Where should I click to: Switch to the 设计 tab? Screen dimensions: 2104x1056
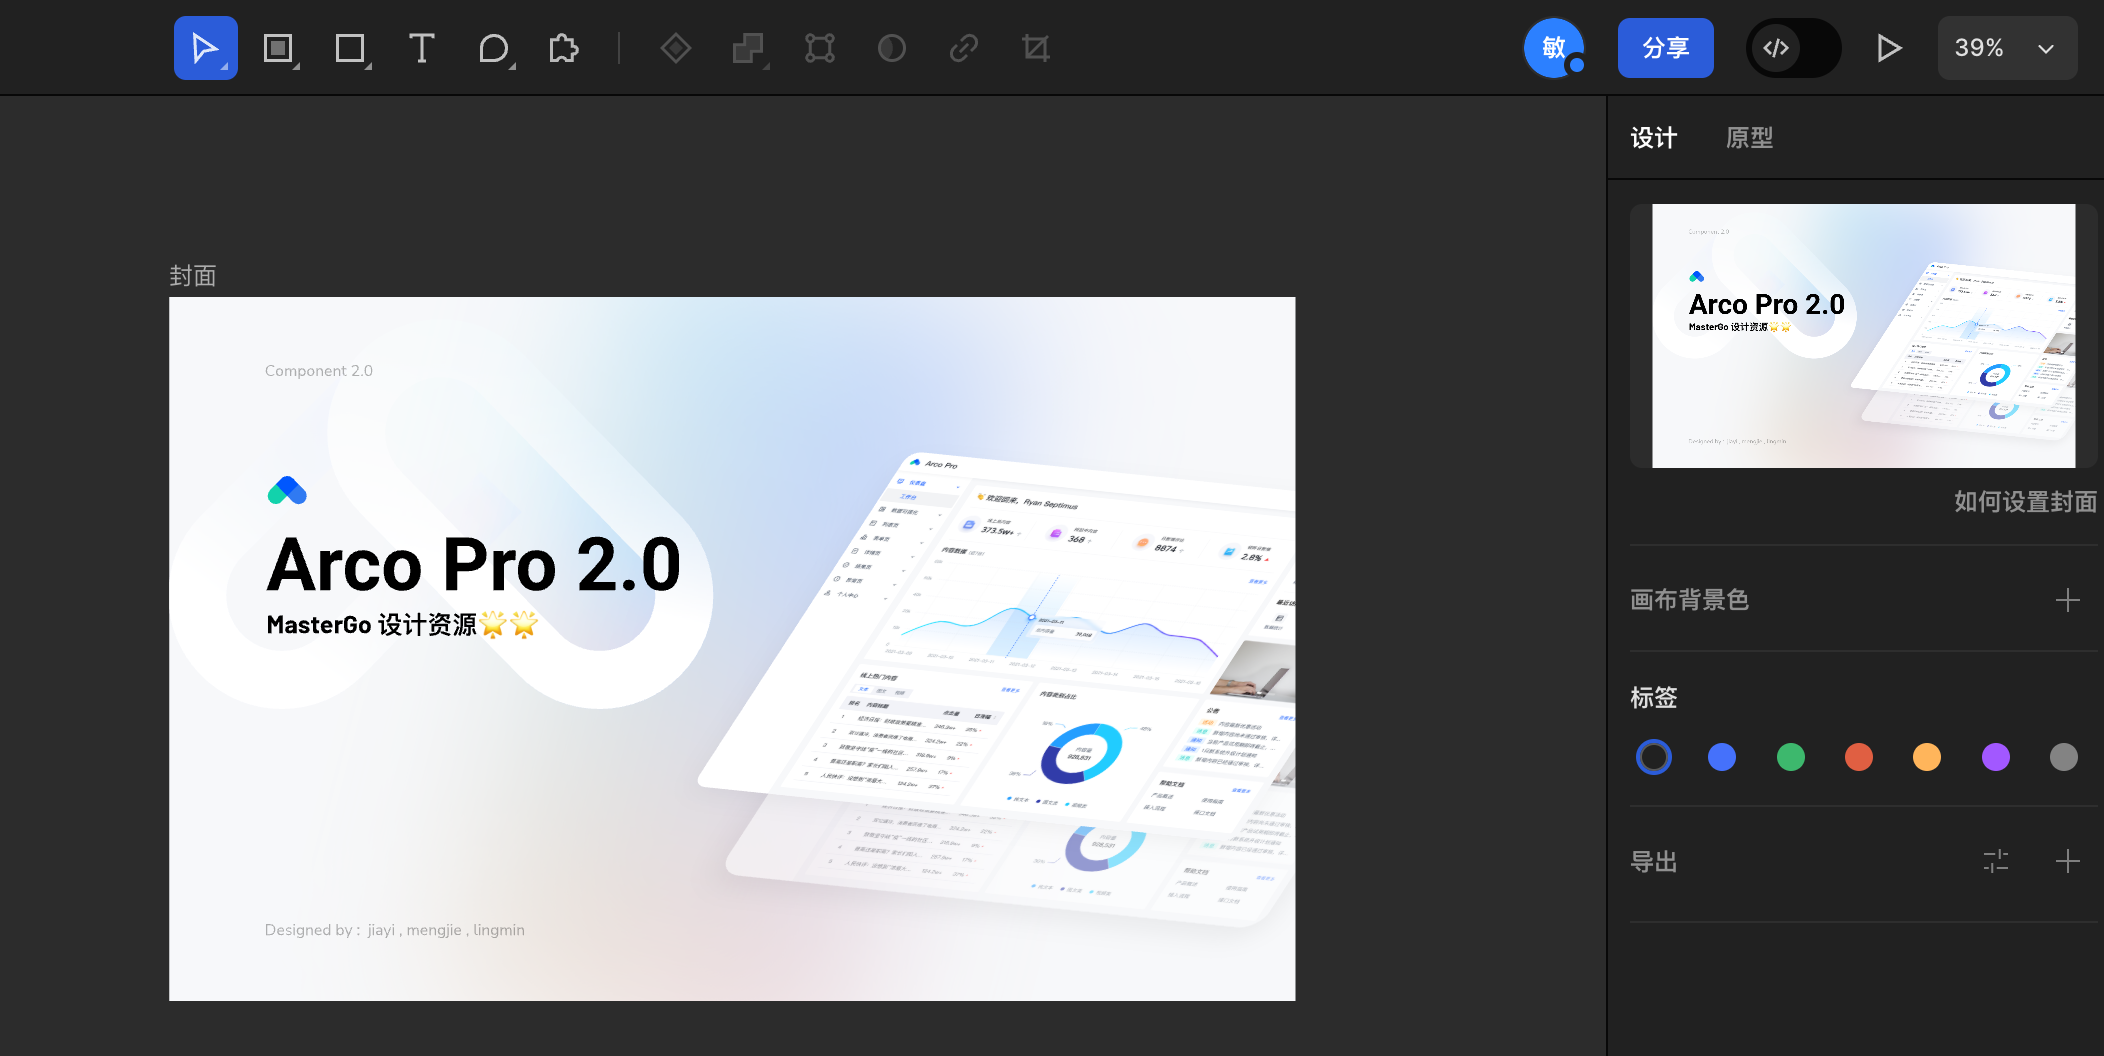click(x=1654, y=138)
